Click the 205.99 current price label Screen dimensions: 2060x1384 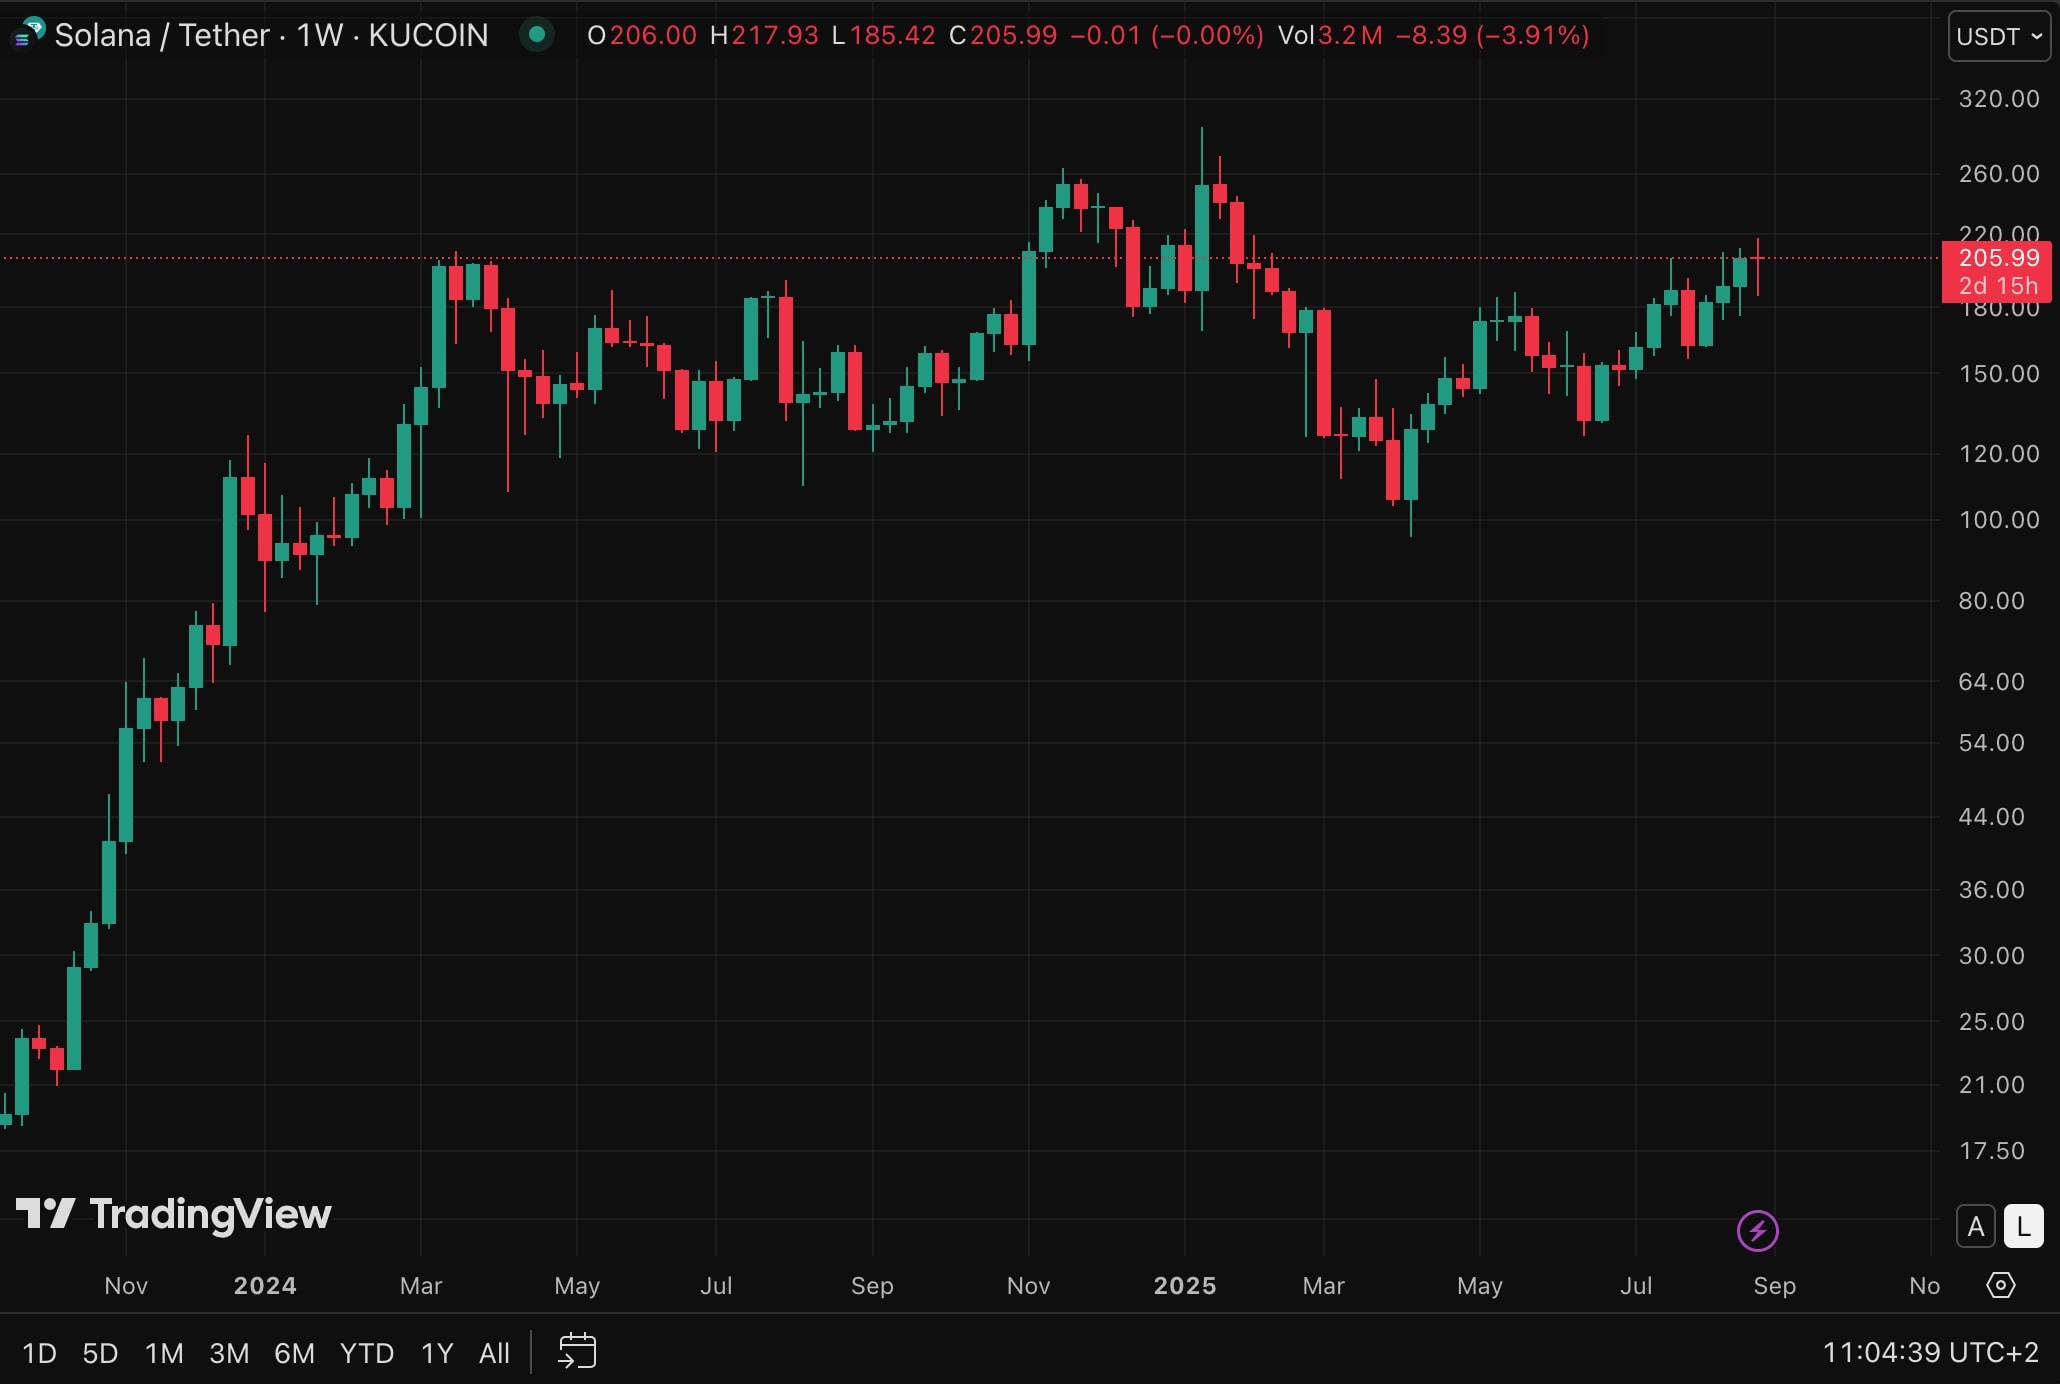tap(1998, 258)
